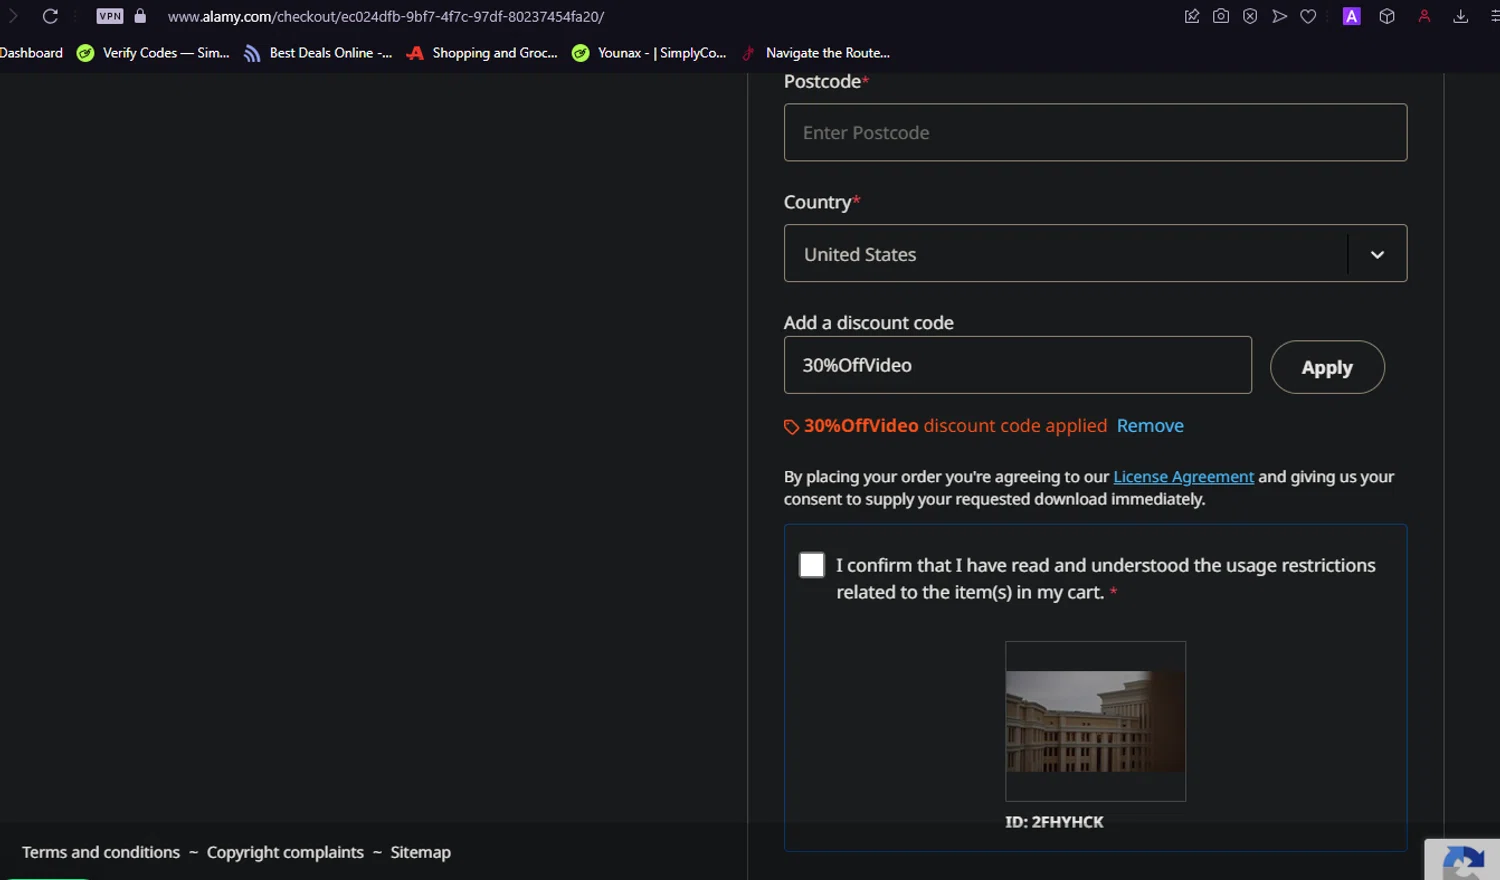Click the reCAPTCHA badge
The image size is (1500, 880).
1462,860
